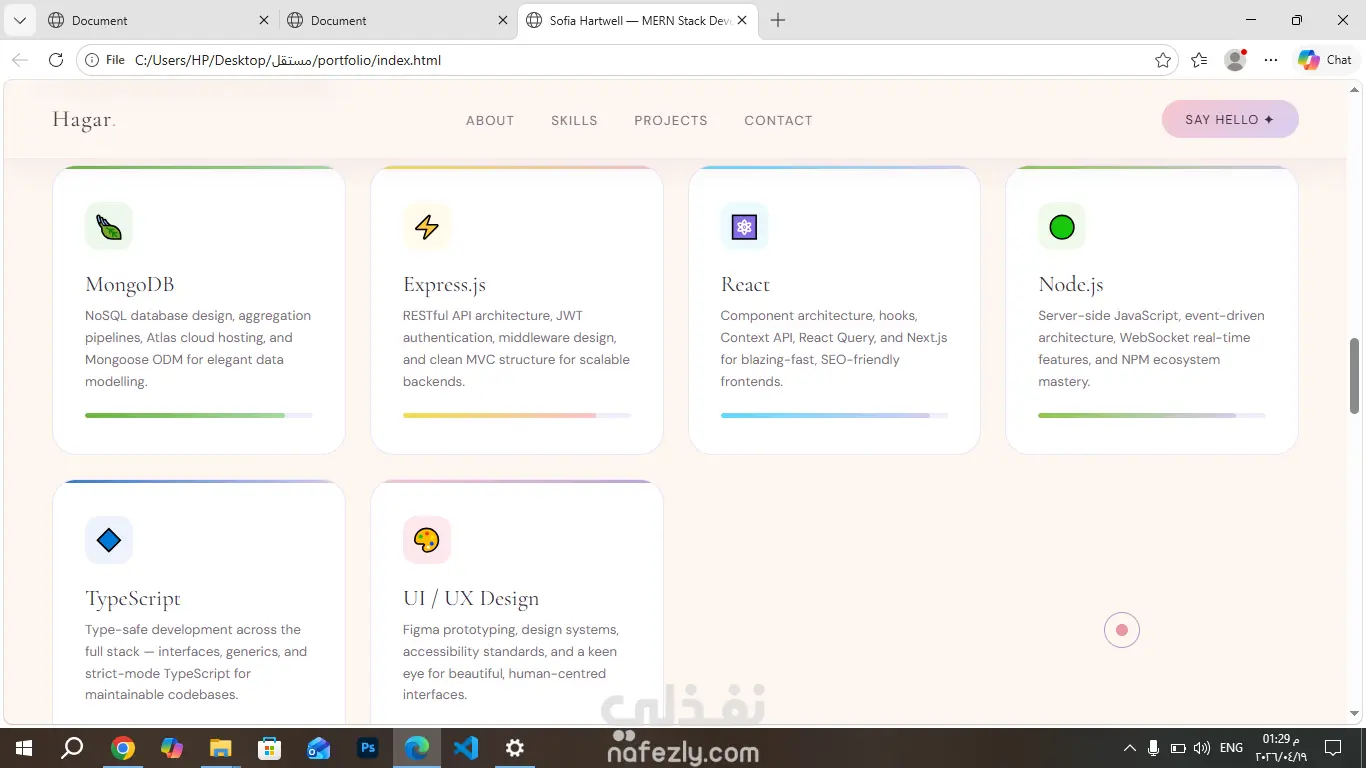Open the Copilot Chat button
The image size is (1366, 768).
click(1324, 60)
